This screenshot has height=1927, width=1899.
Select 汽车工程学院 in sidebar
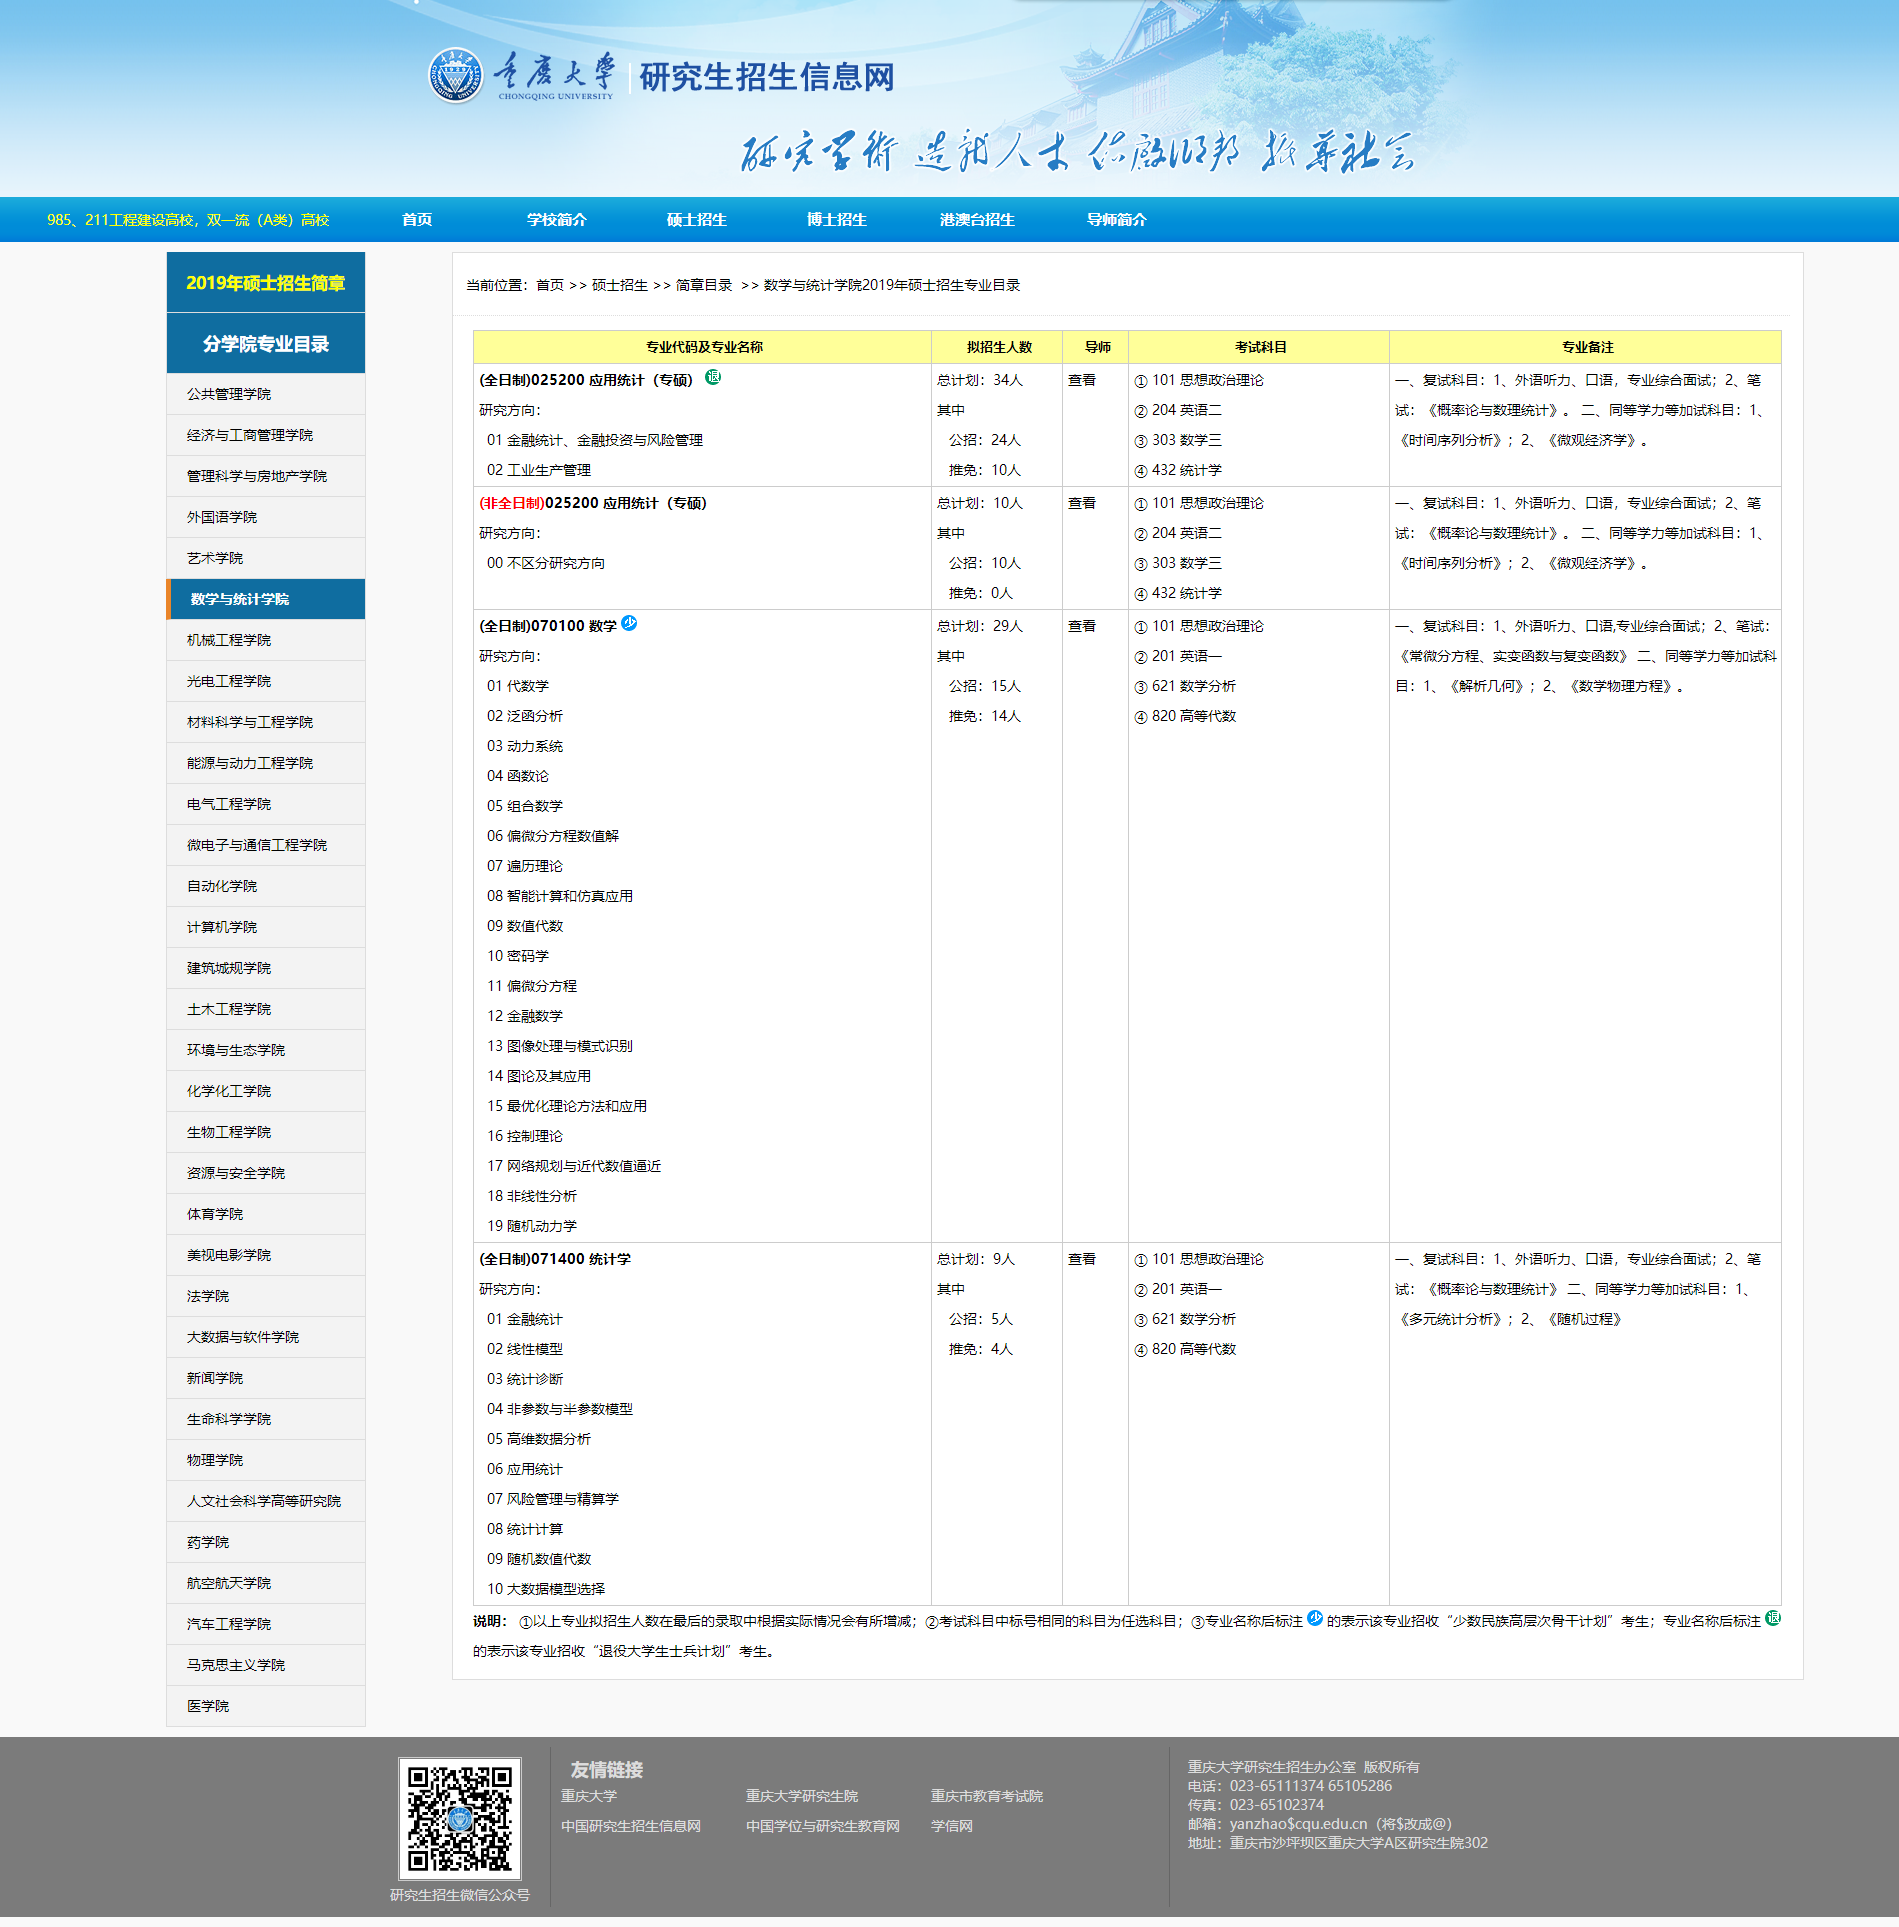click(x=266, y=1624)
